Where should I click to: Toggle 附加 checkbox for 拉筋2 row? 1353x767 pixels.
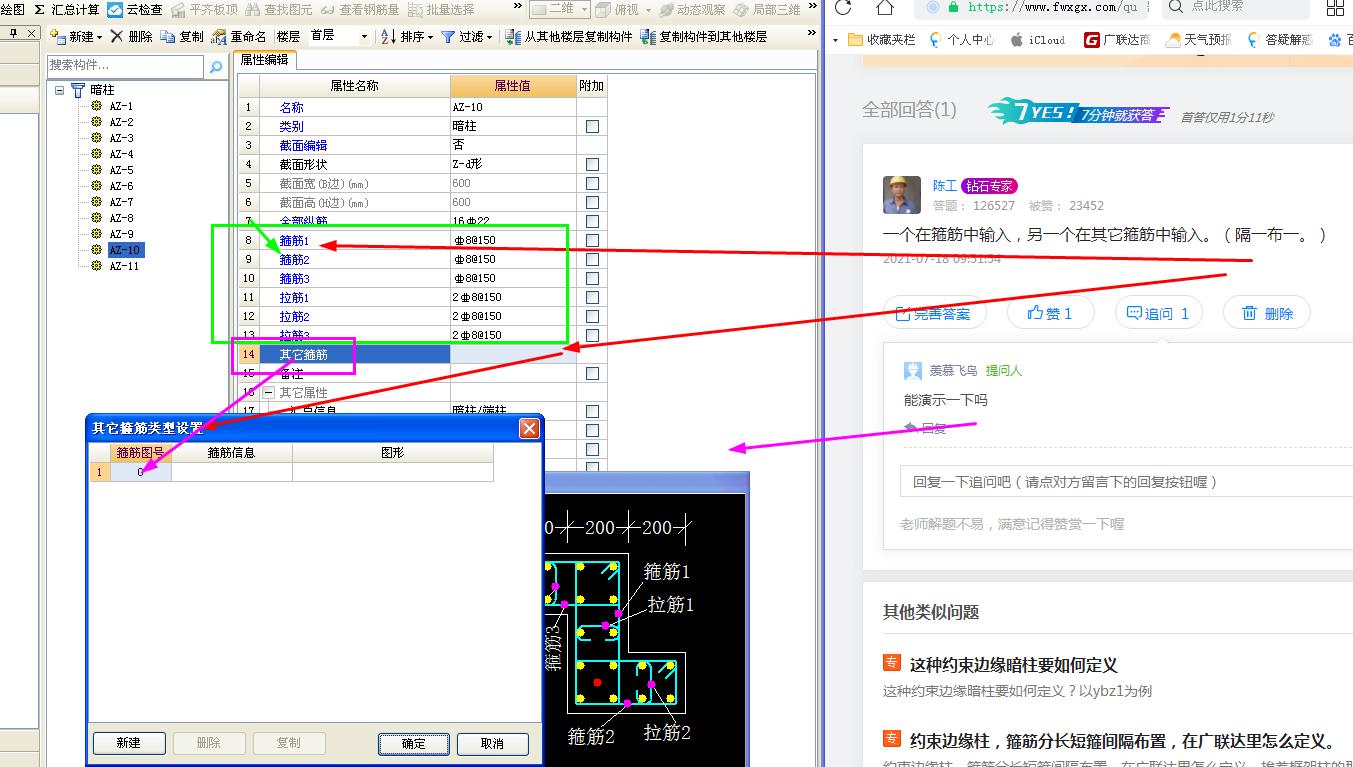[592, 317]
